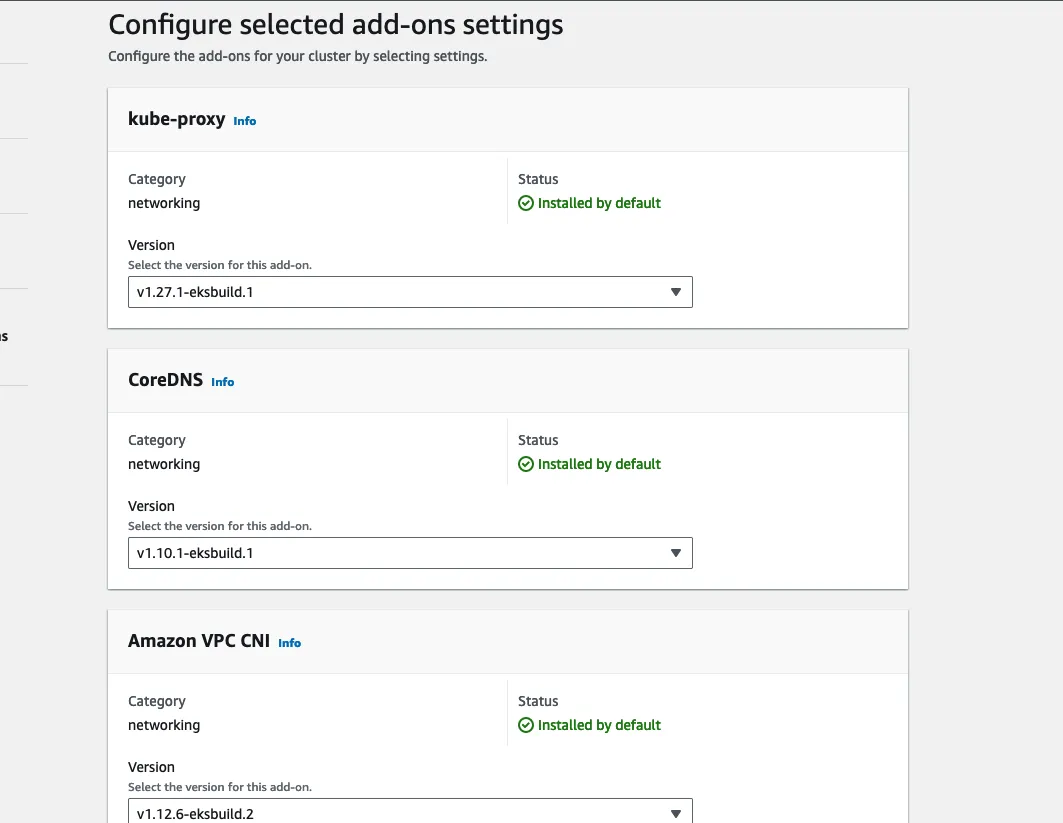
Task: Click 'Configure the add-ons for your cluster' description
Action: point(298,56)
